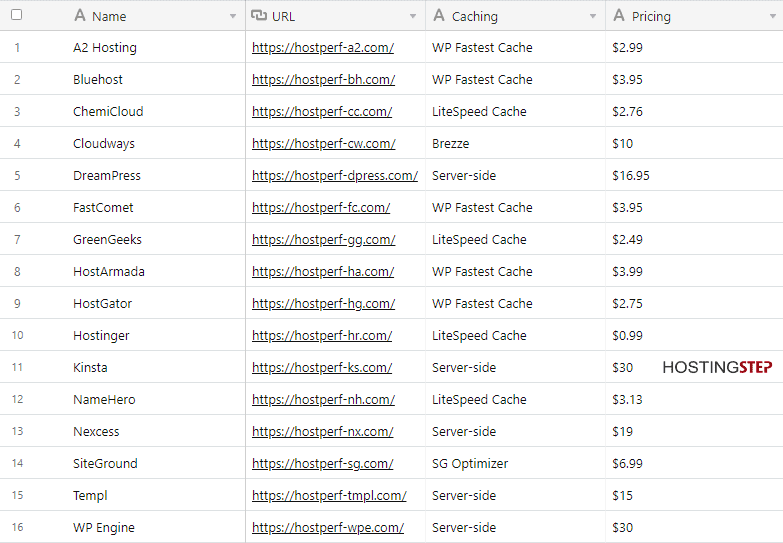This screenshot has width=783, height=543.
Task: Click the text-type icon beside Pricing header
Action: pyautogui.click(x=619, y=15)
